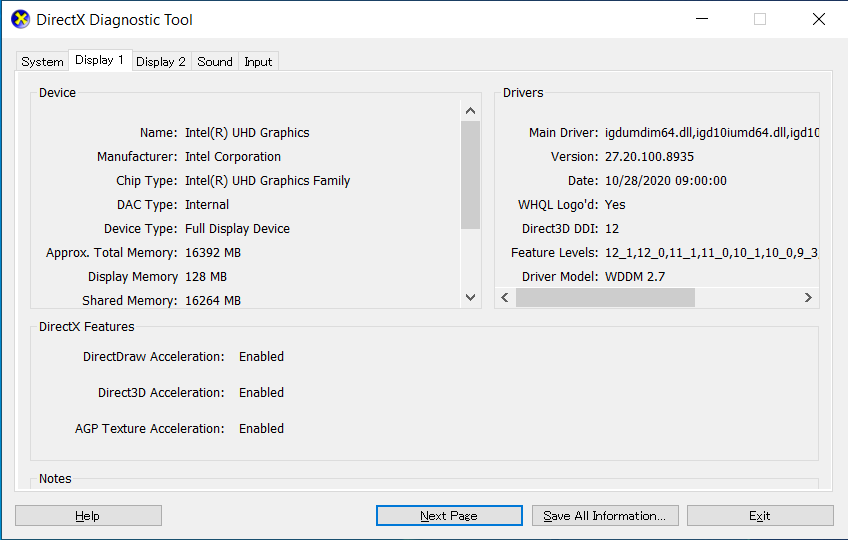Click the shared memory value 16264 MB
Image resolution: width=848 pixels, height=540 pixels.
[213, 300]
